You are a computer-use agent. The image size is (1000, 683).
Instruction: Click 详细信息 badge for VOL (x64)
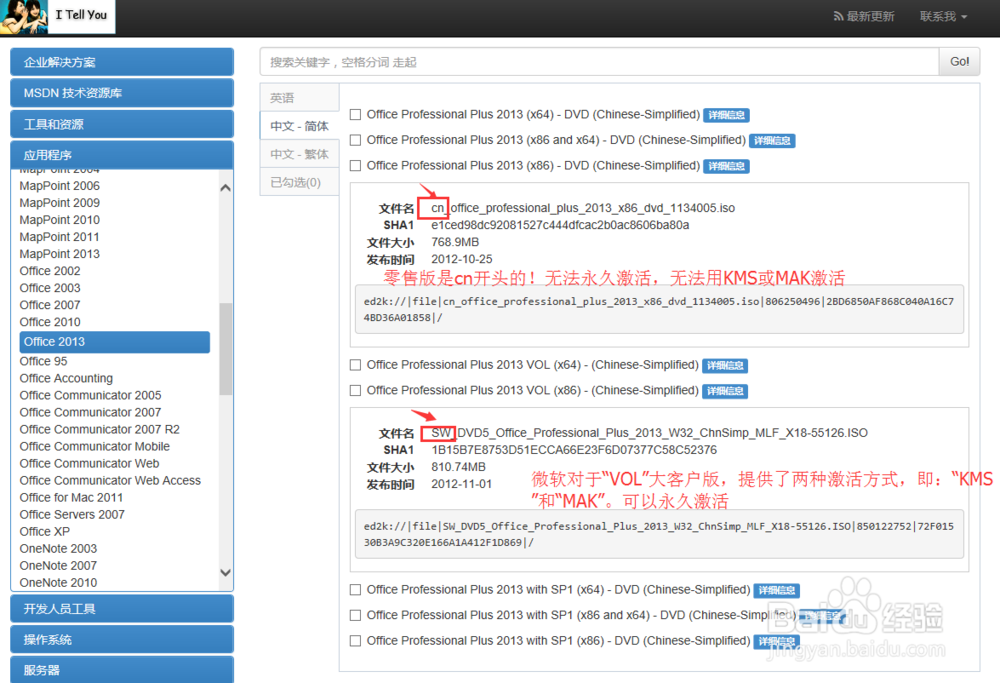point(725,365)
